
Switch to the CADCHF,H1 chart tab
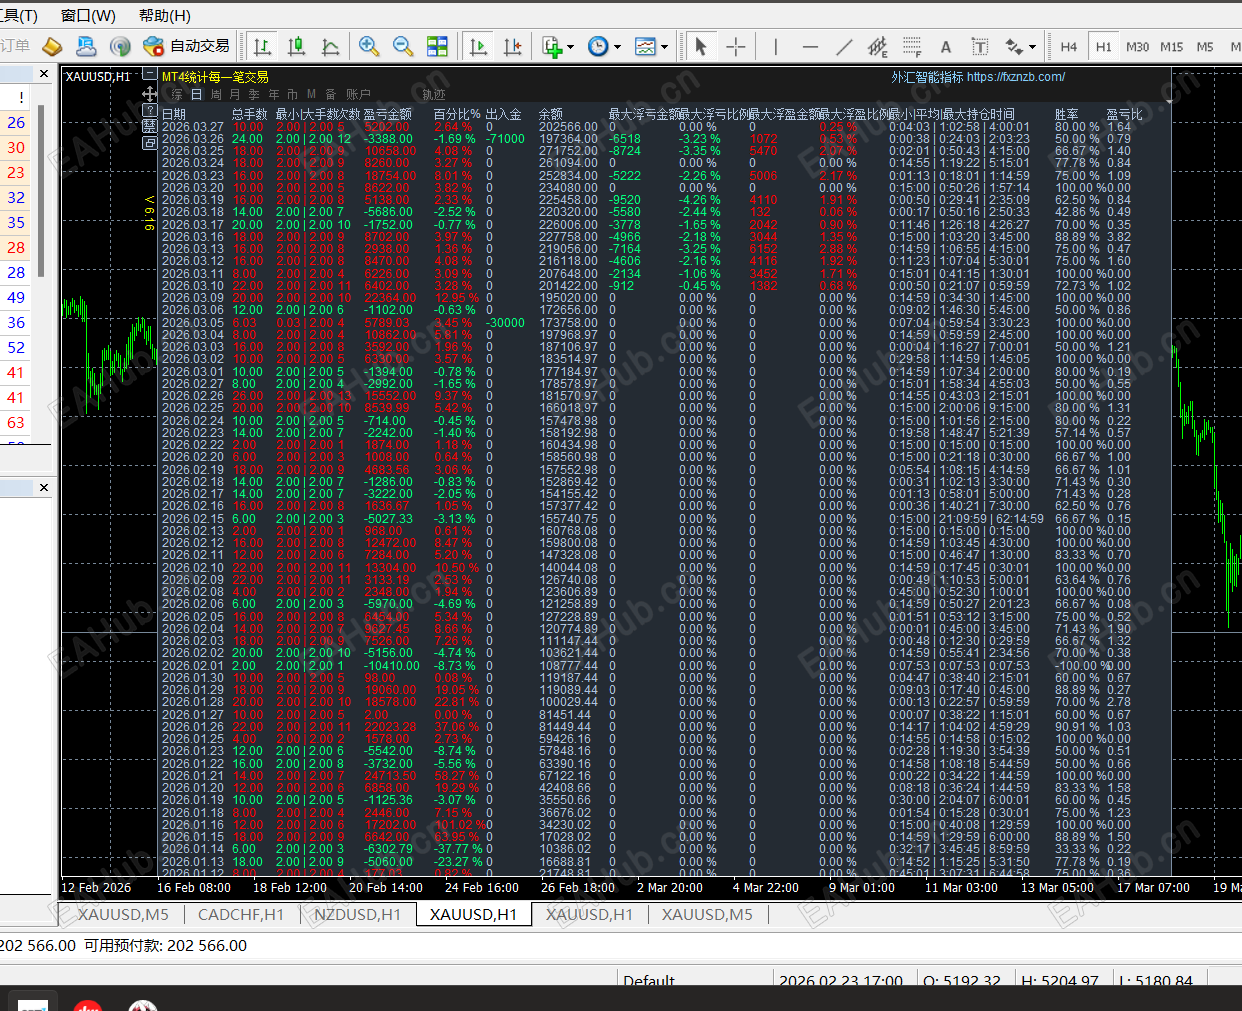pos(241,914)
